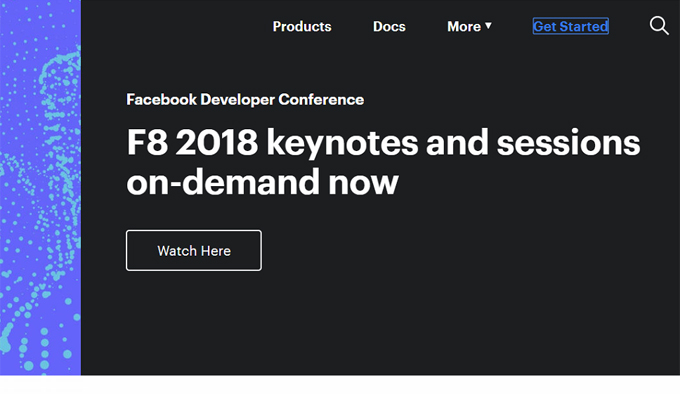Open the Docs menu item
The image size is (680, 394).
[389, 26]
